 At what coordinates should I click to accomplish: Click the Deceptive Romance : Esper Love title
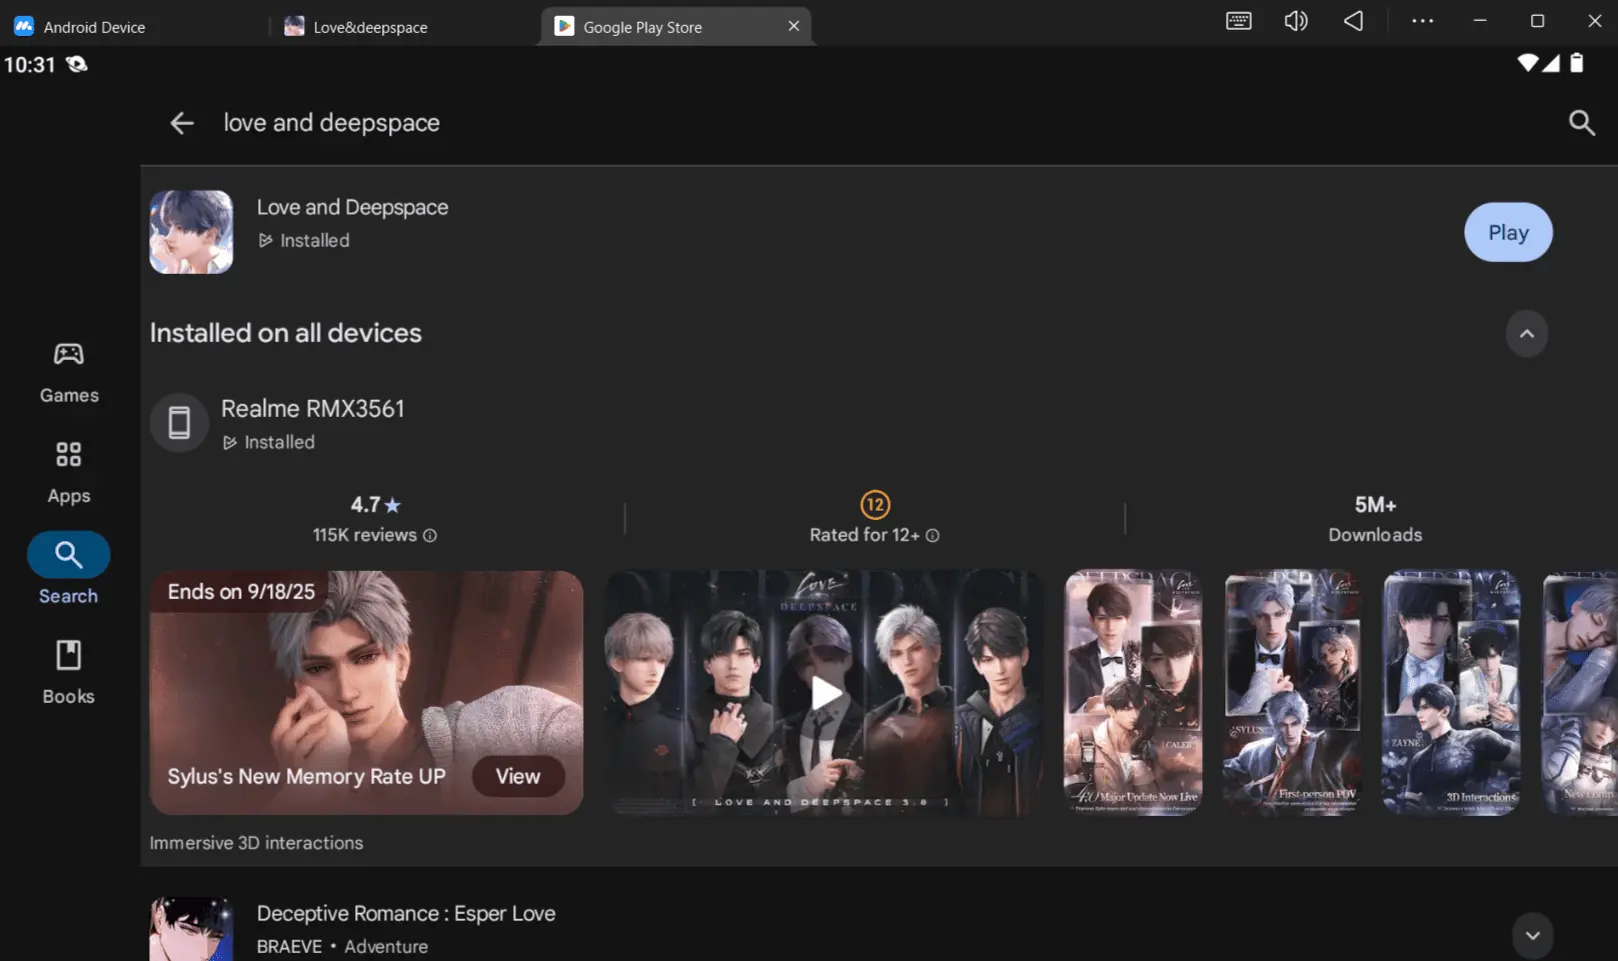[406, 914]
